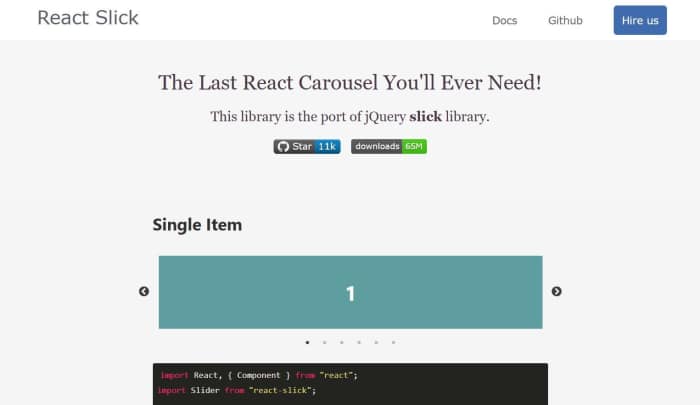Click the Single Item section heading
Viewport: 700px width, 405px height.
[x=197, y=225]
